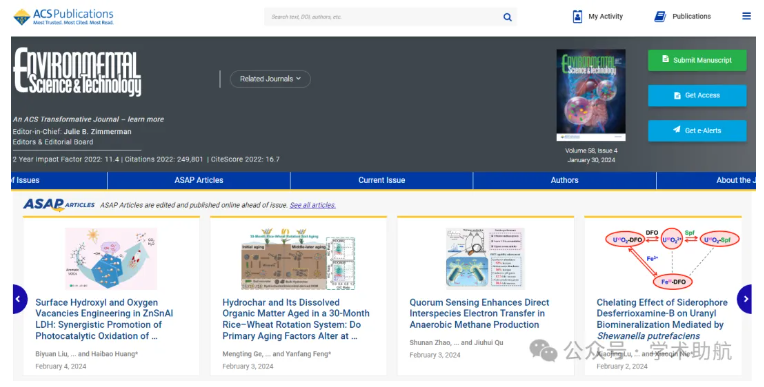Click the Environmental Science & Technology journal logo

pyautogui.click(x=77, y=72)
